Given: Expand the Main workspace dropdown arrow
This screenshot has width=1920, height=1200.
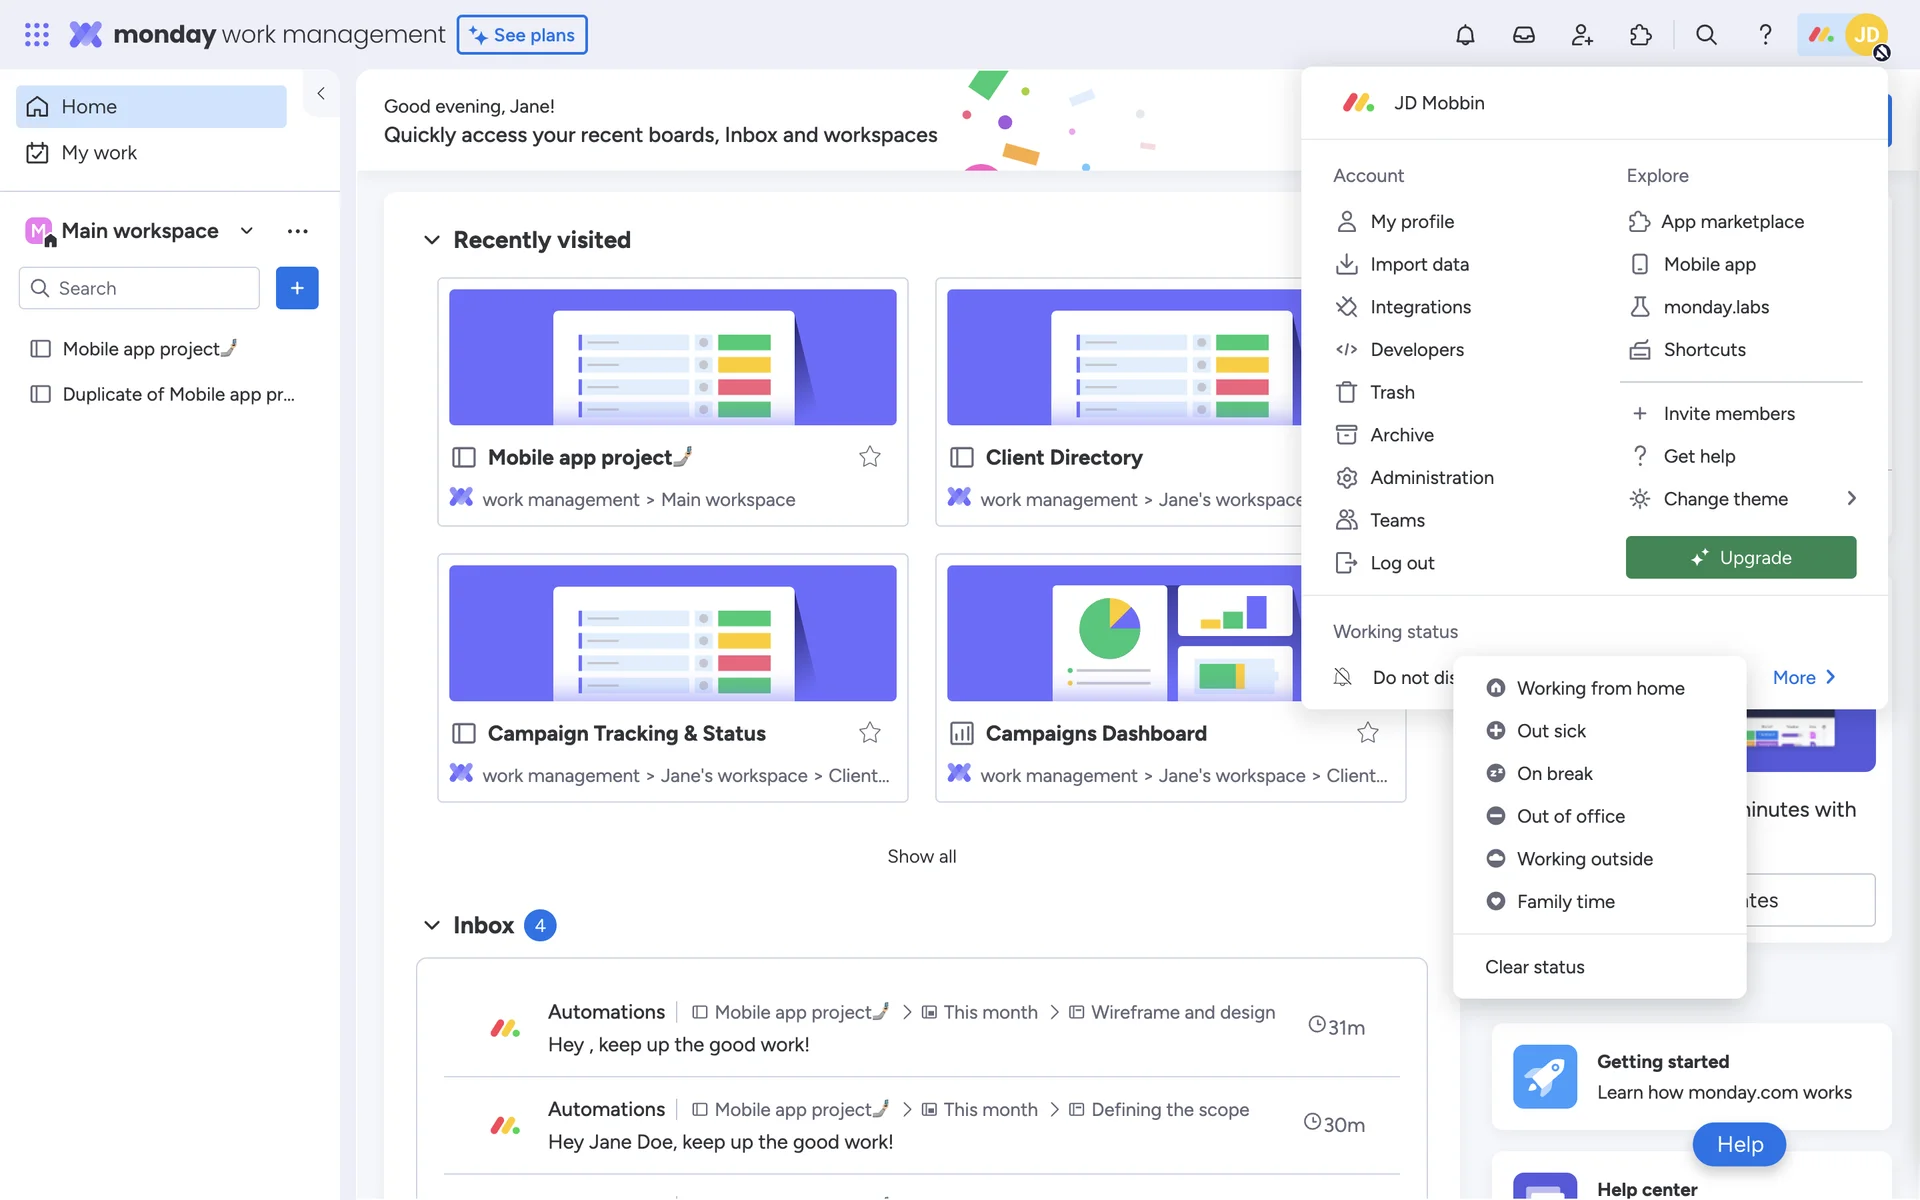Looking at the screenshot, I should [x=247, y=231].
